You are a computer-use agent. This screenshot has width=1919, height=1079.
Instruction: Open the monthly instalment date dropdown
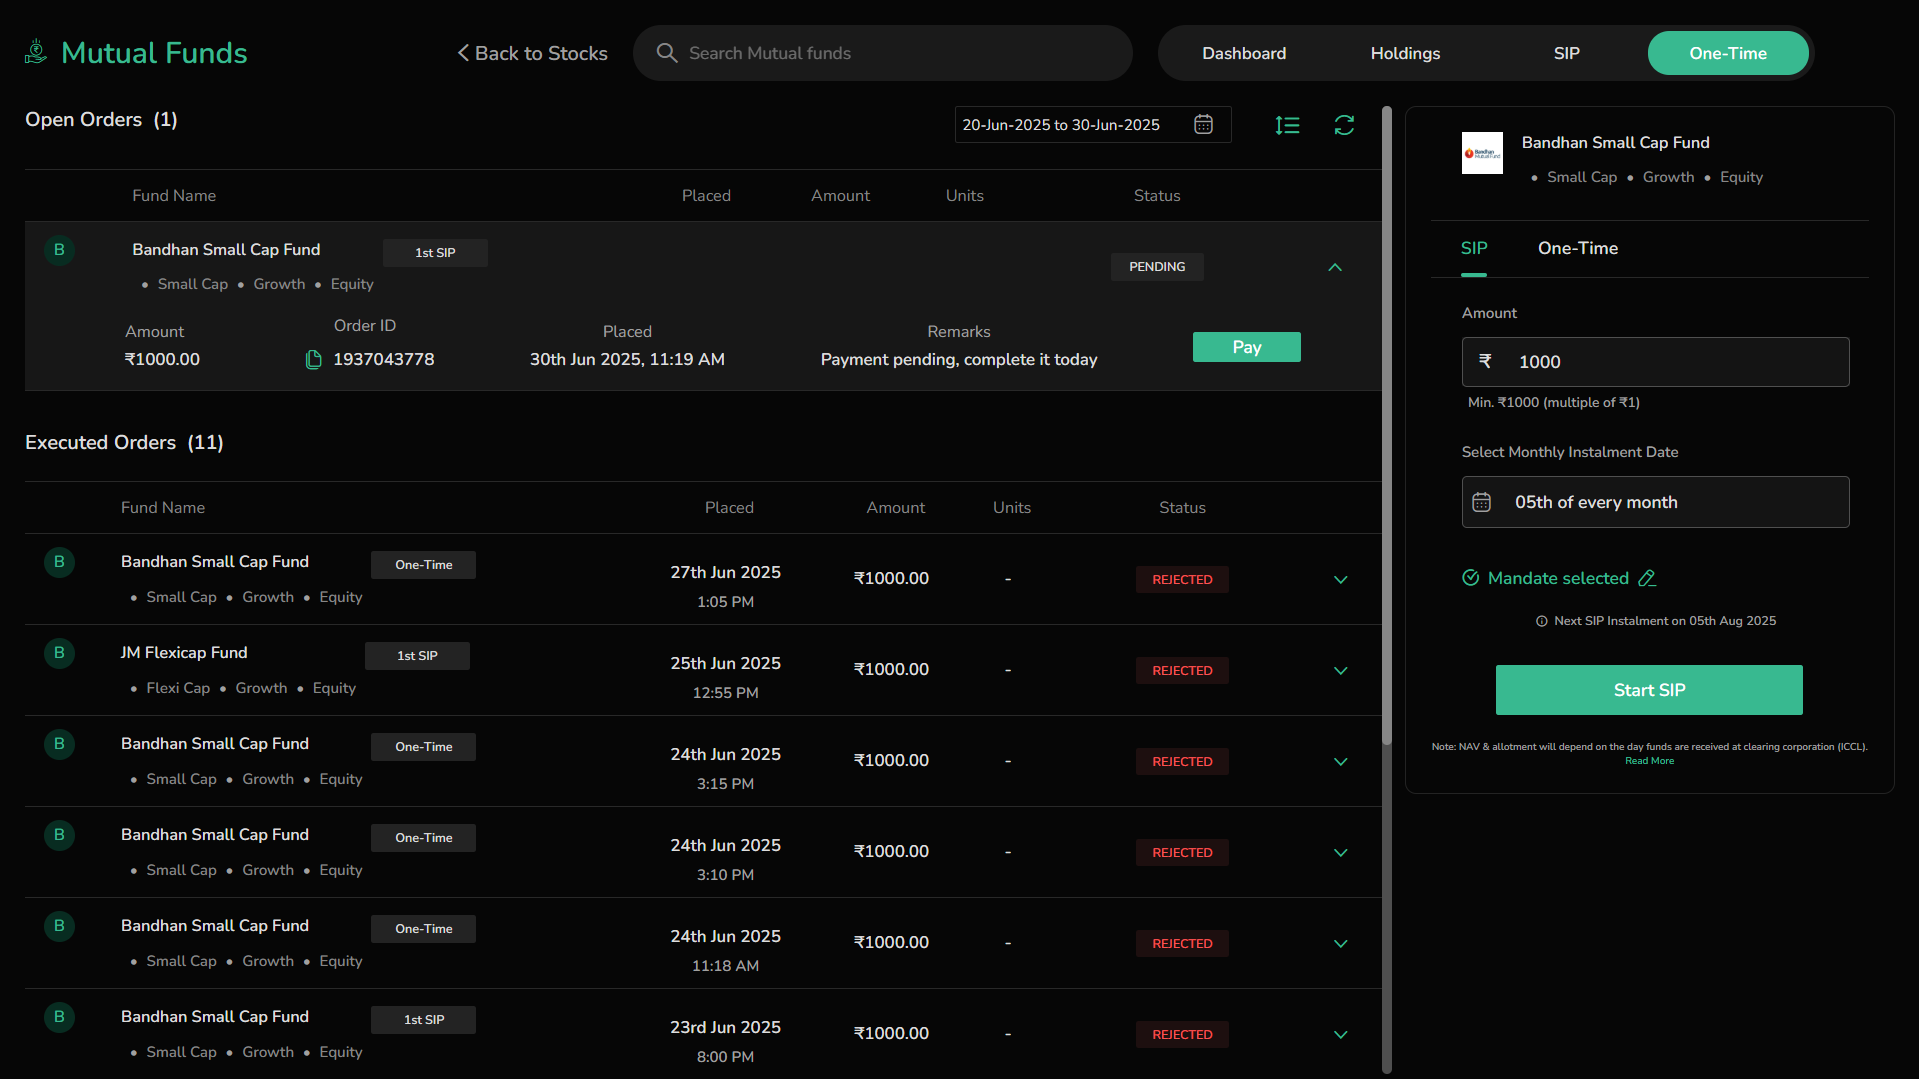[x=1655, y=502]
